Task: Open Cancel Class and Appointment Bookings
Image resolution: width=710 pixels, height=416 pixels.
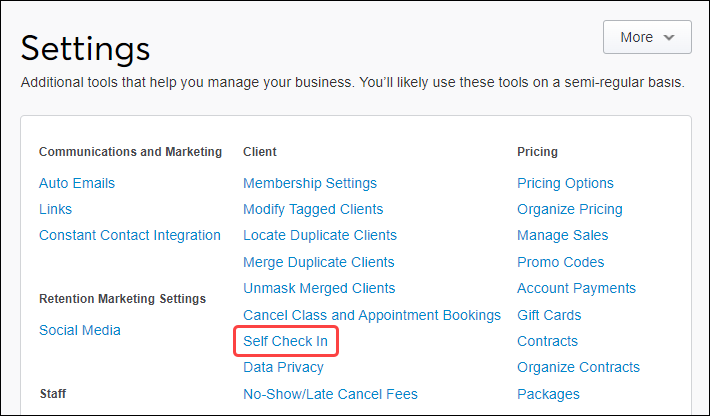Action: 372,315
